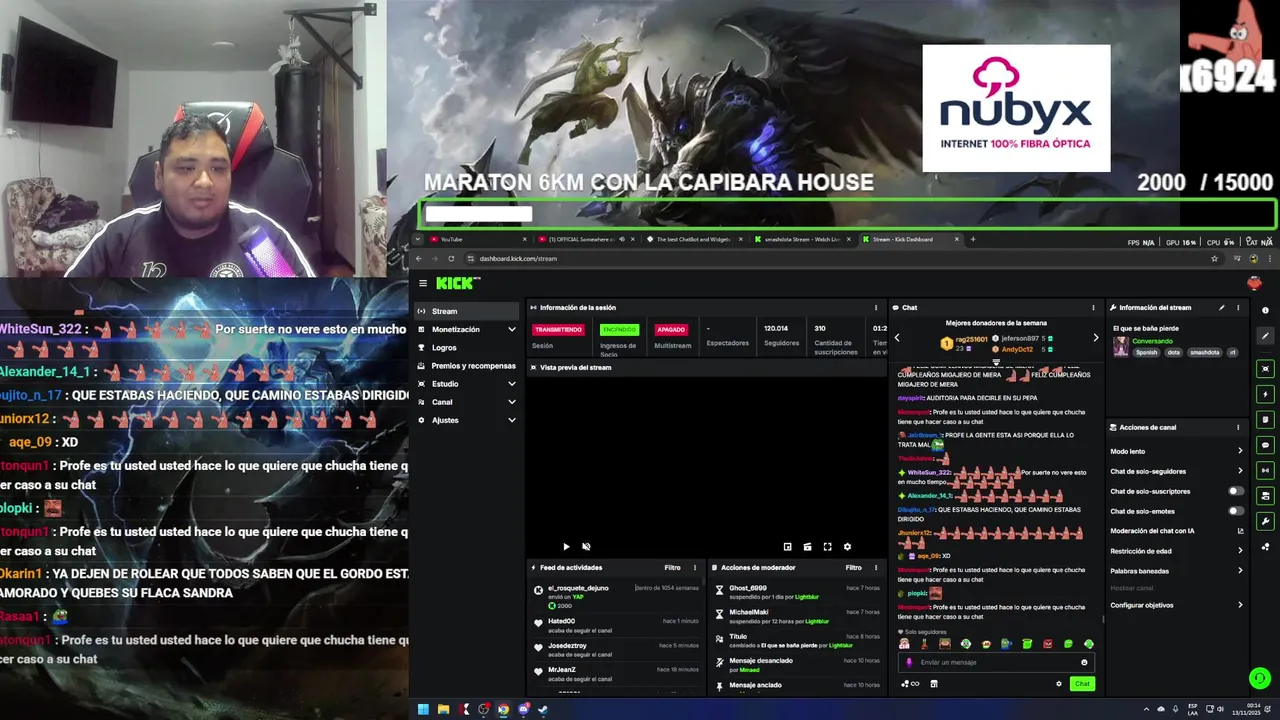Viewport: 1280px width, 720px height.
Task: Open Información del stream three-dot menu
Action: tap(1238, 308)
